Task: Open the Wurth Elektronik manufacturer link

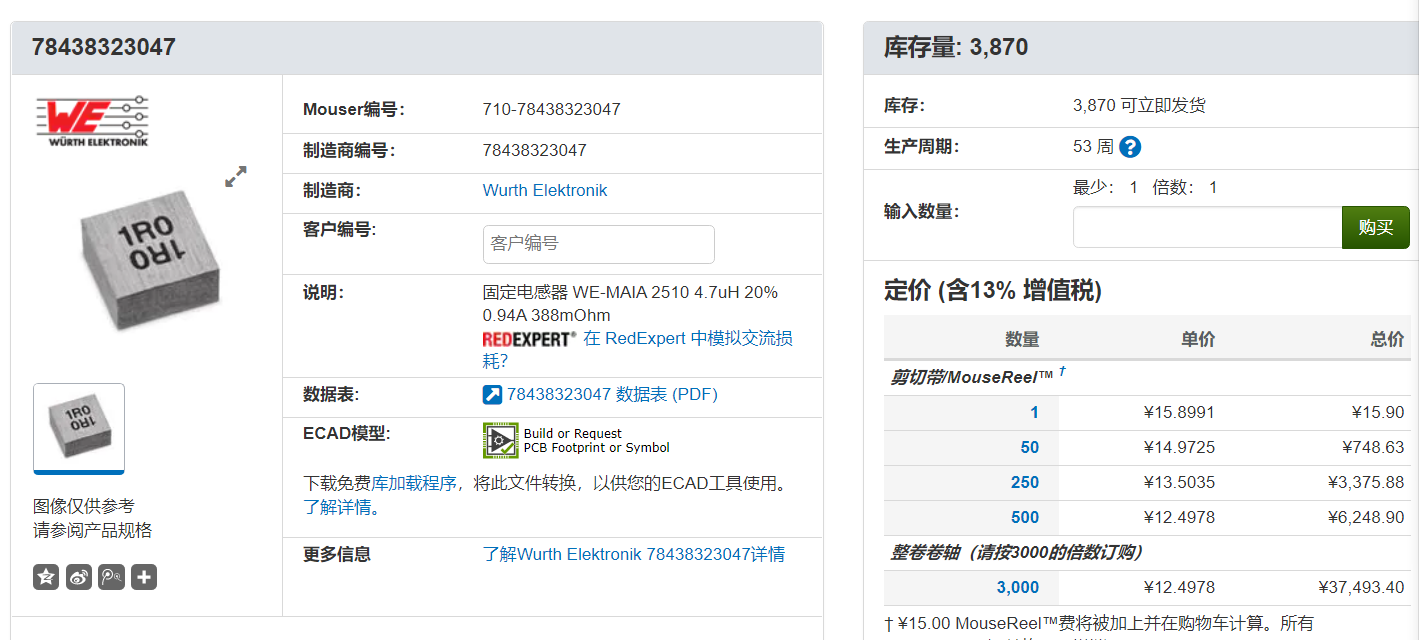Action: click(x=545, y=190)
